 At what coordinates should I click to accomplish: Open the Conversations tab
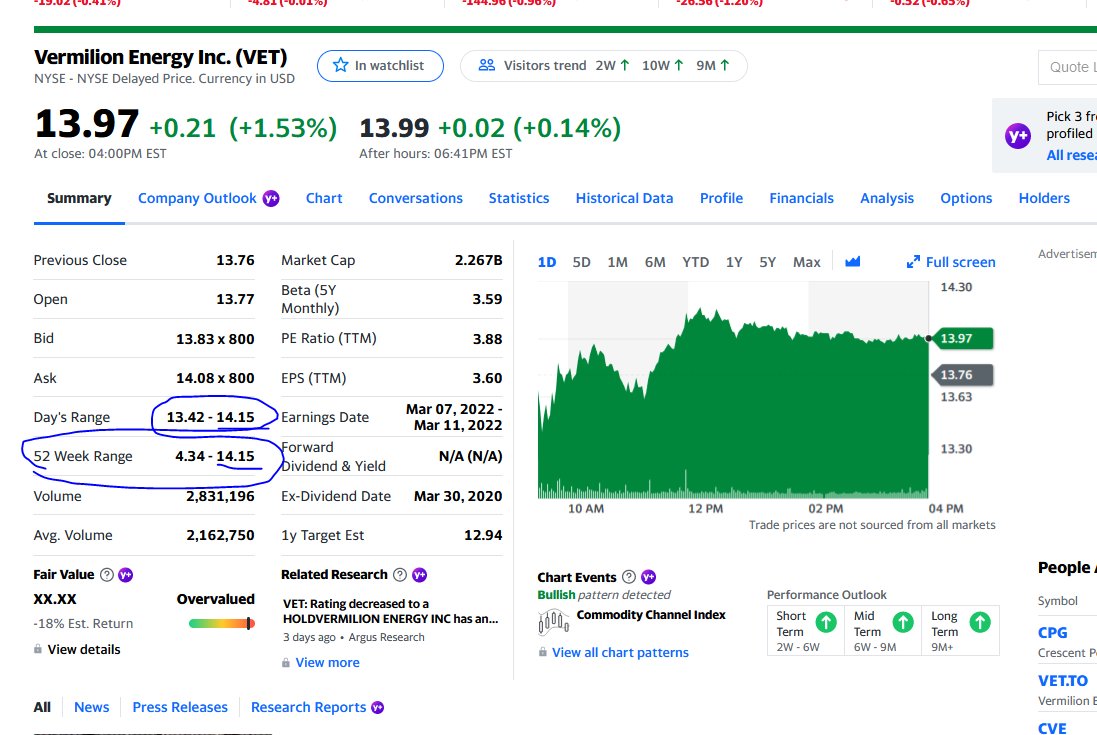point(416,199)
